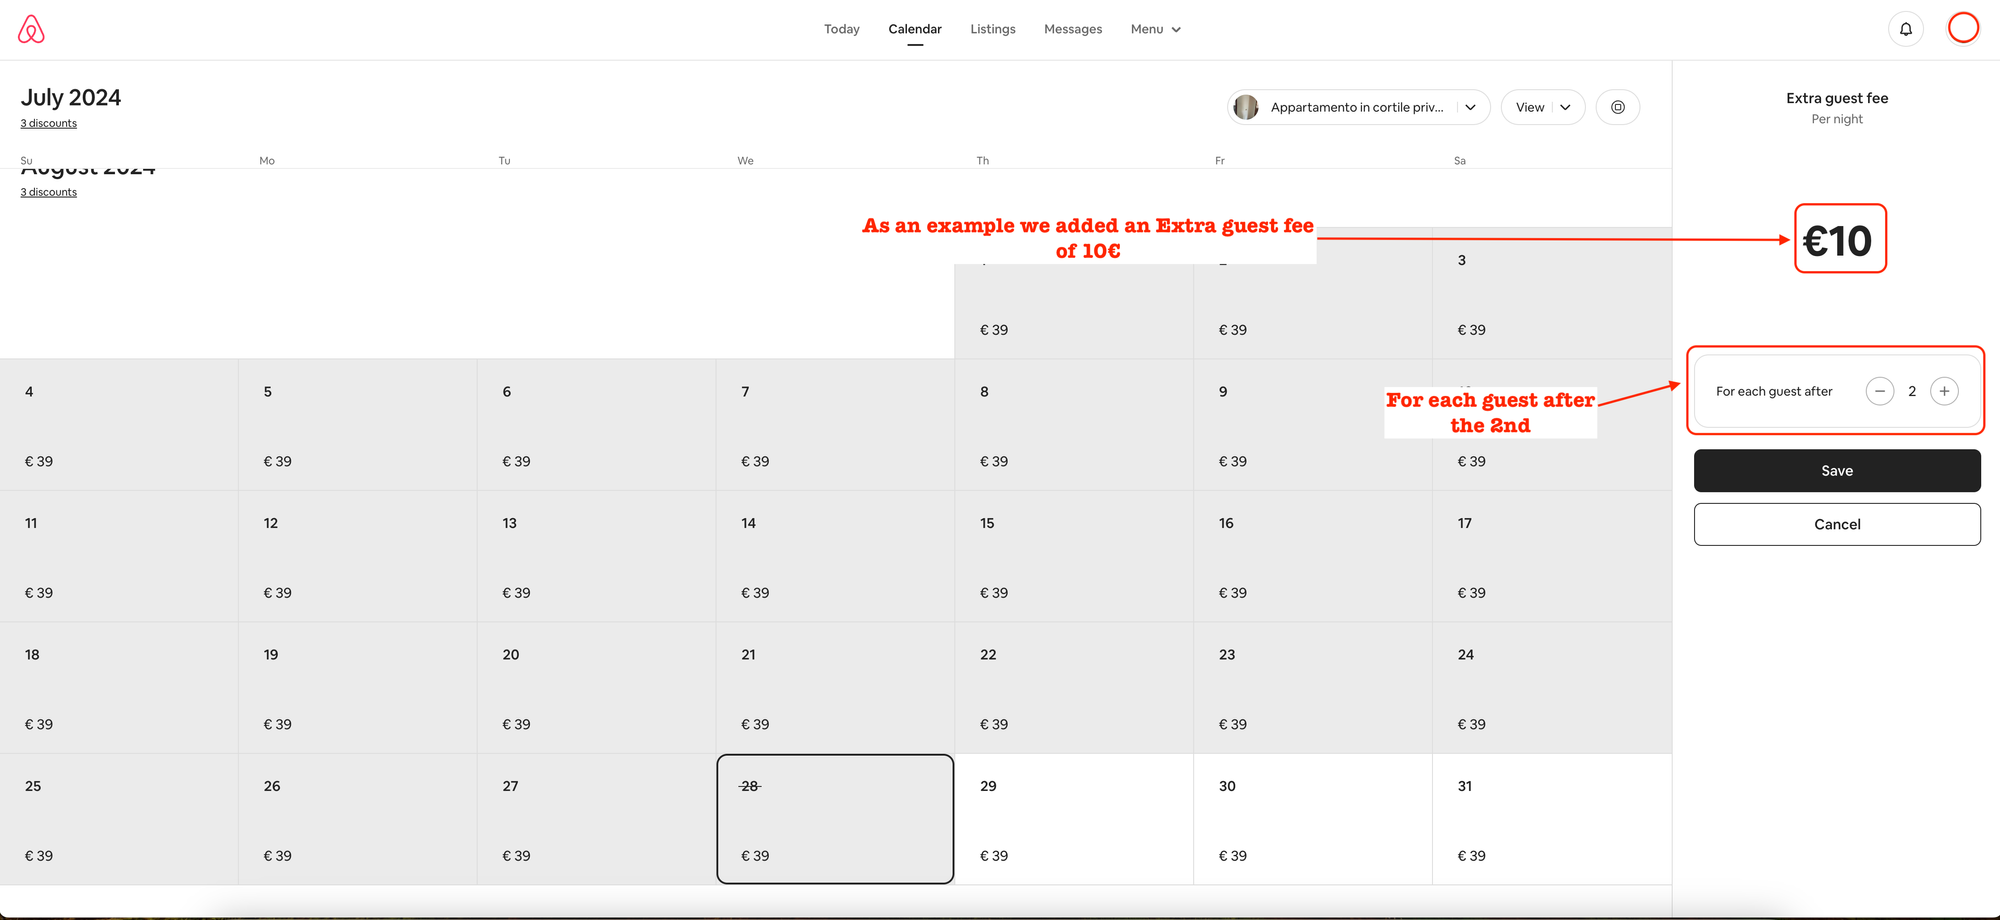Open July 3 discounts link
Screen dimensions: 2000x920
(48, 123)
